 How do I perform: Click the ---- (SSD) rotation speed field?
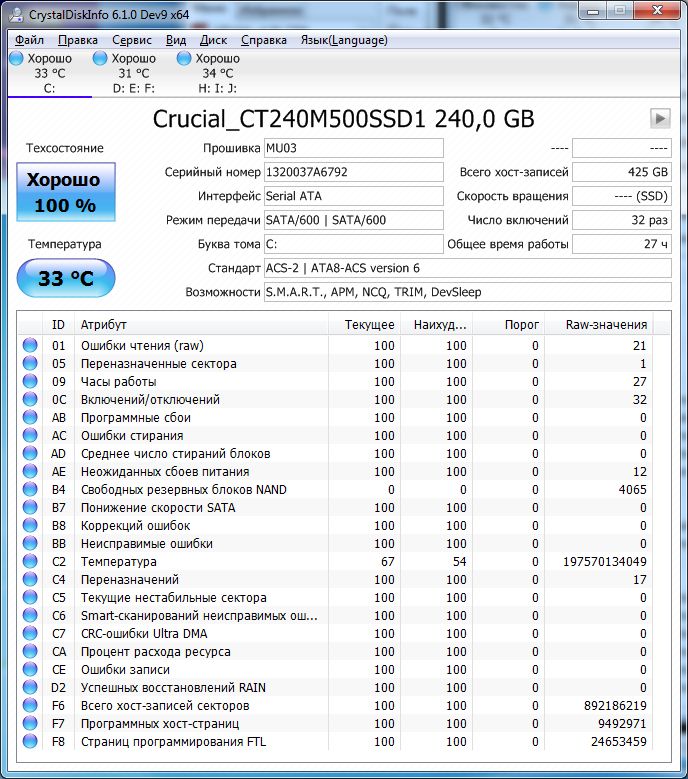[x=622, y=196]
